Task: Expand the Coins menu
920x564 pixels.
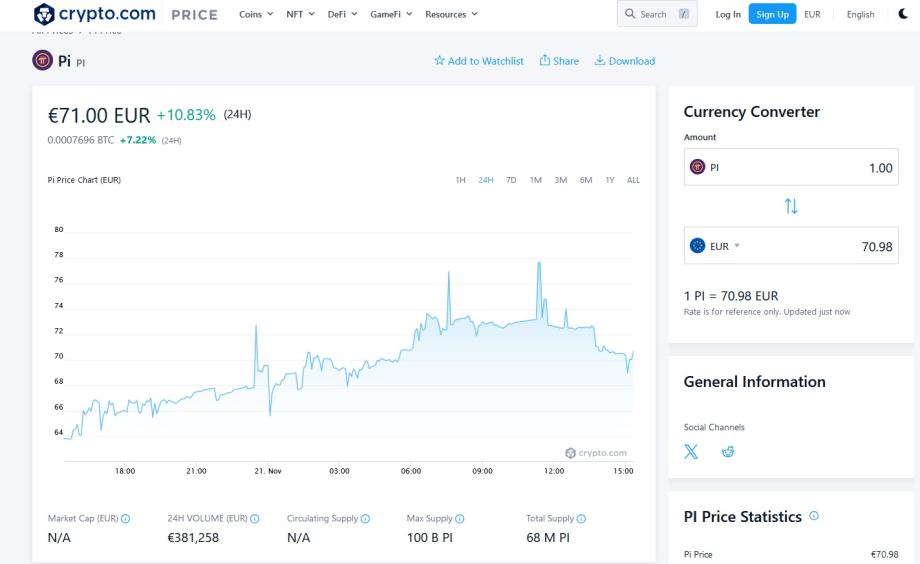Action: point(257,14)
